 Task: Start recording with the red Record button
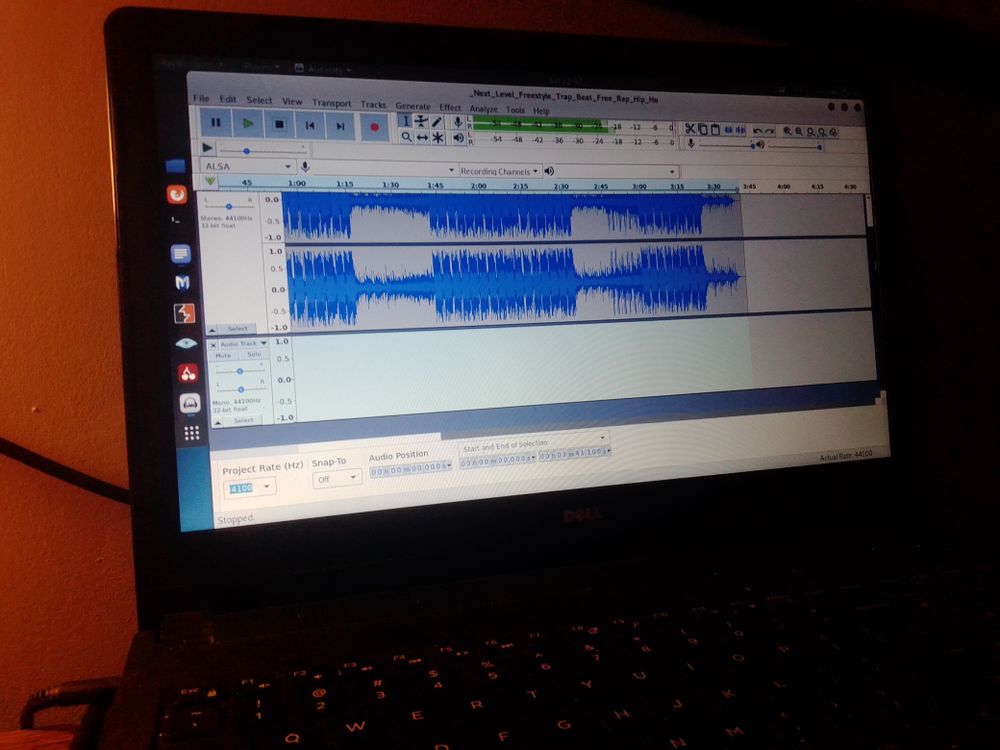pos(374,127)
